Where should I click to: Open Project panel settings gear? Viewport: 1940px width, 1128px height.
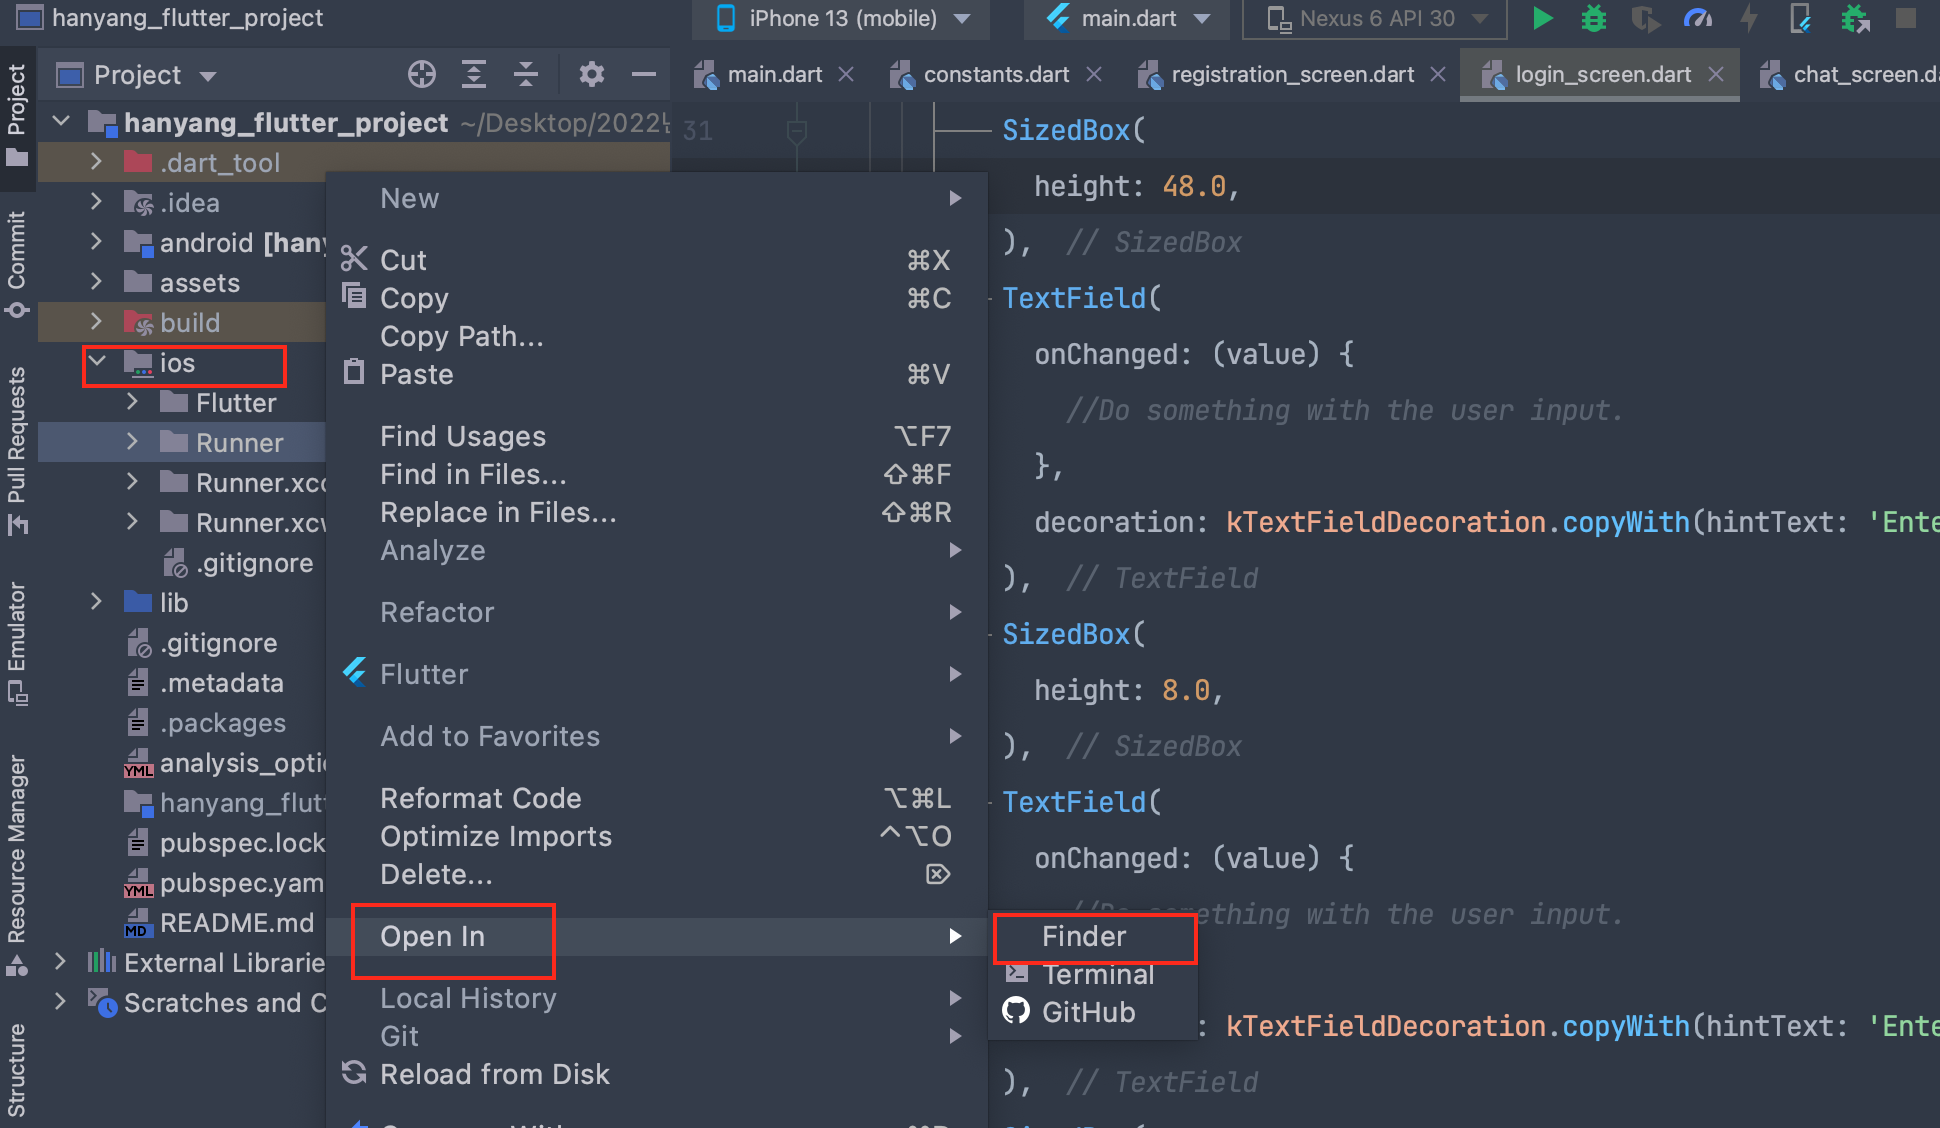[x=592, y=74]
